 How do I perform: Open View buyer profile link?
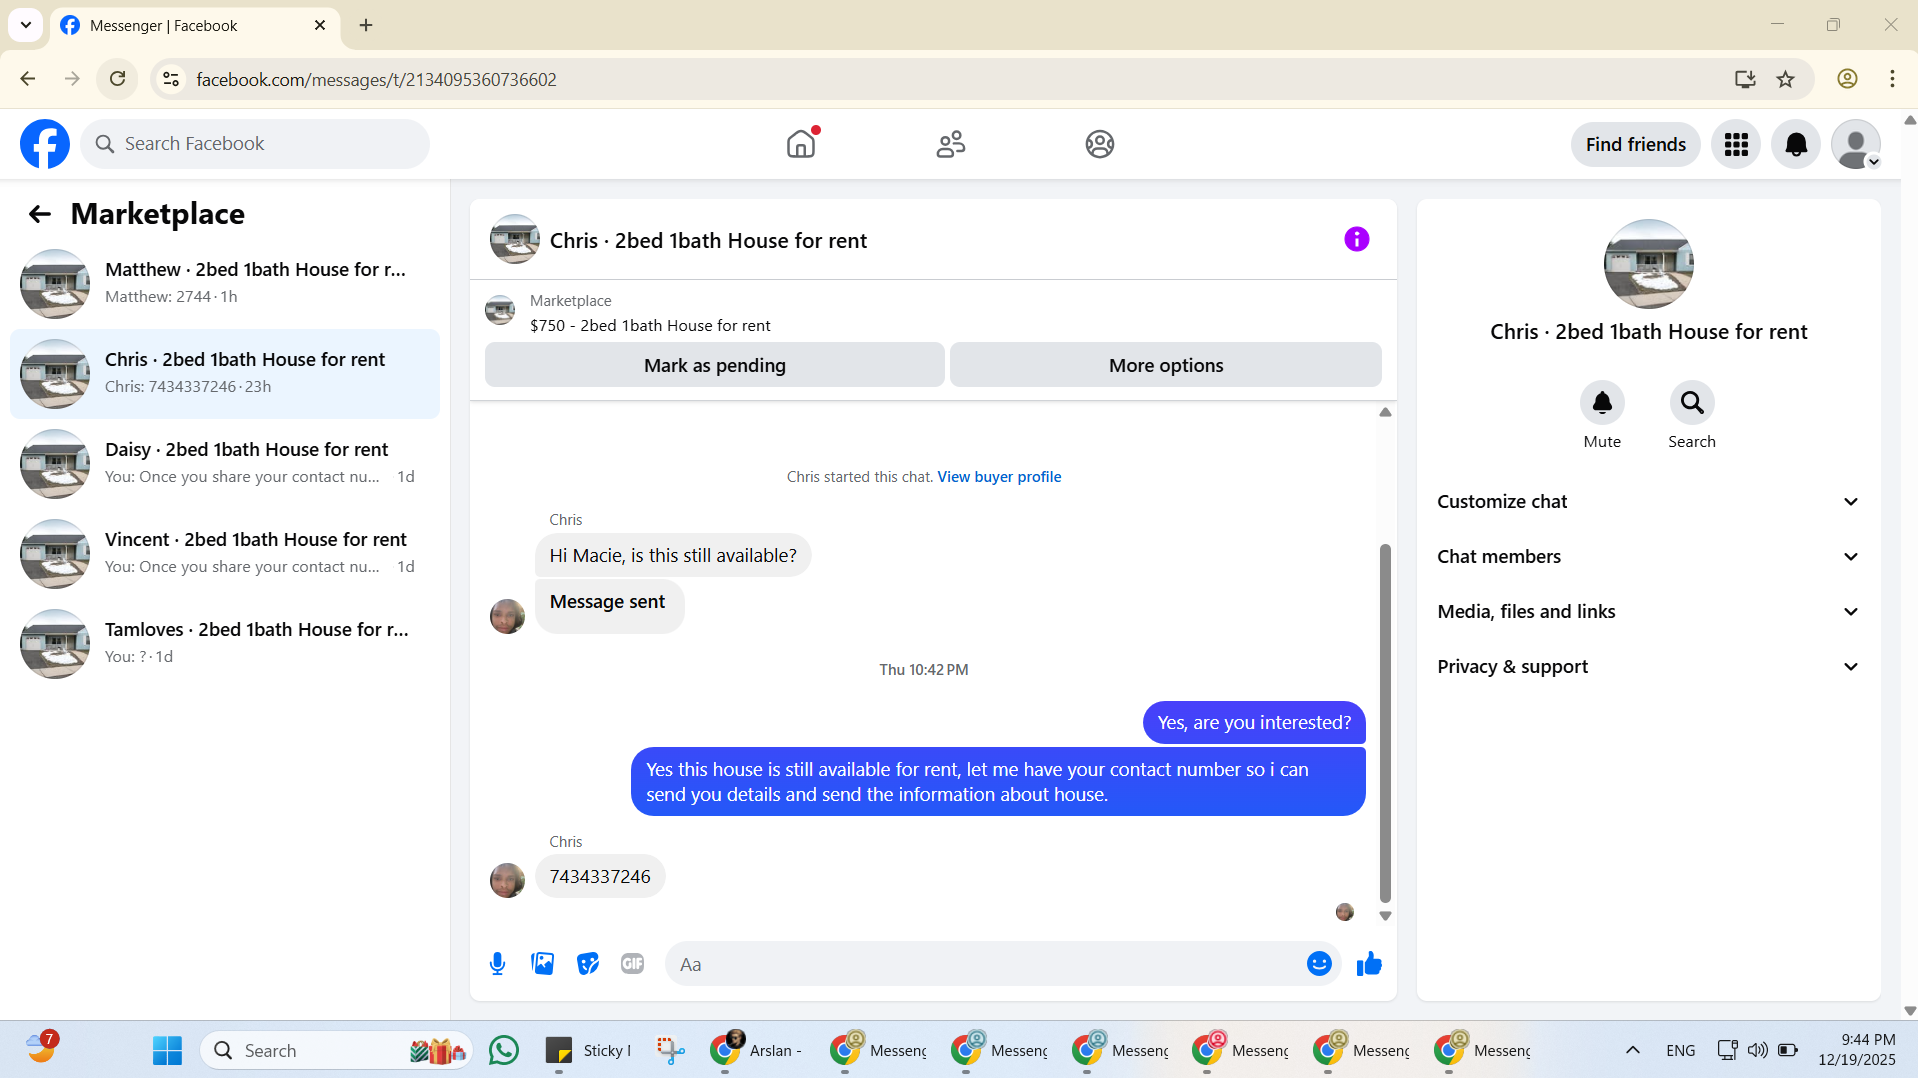click(x=999, y=477)
